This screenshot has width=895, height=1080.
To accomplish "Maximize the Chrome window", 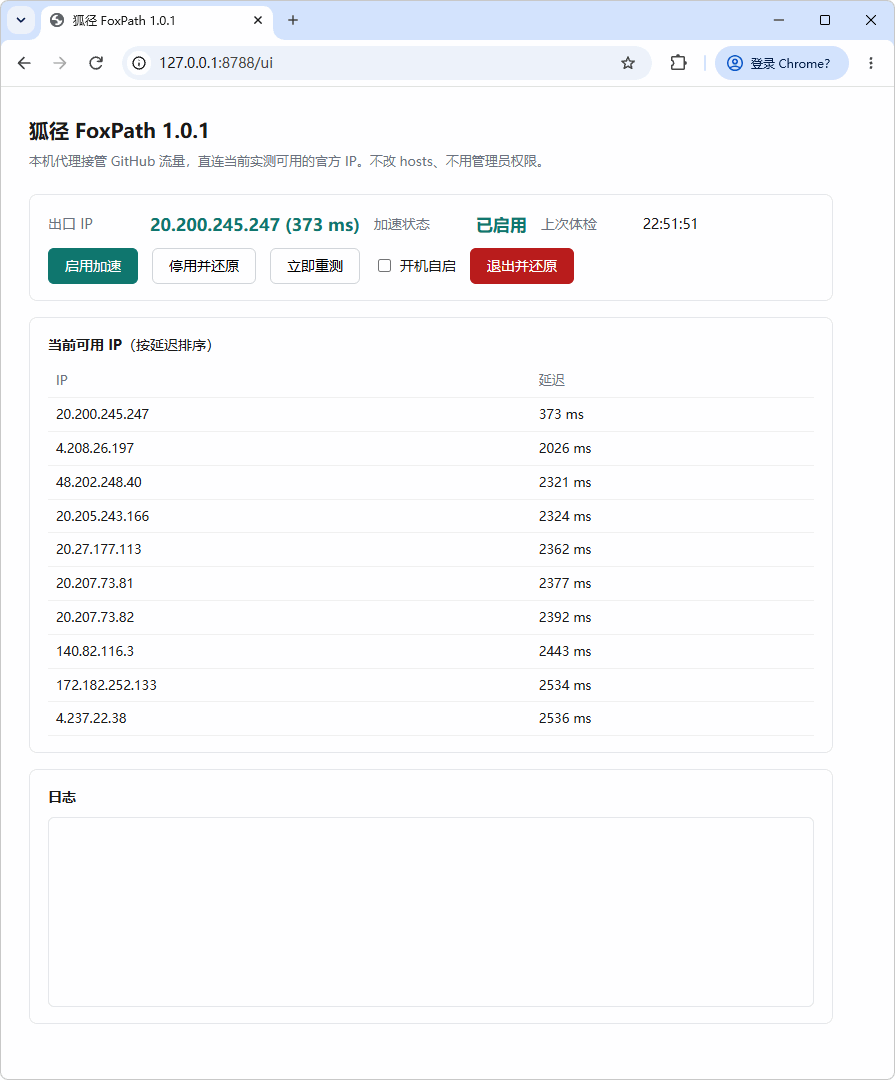I will 825,20.
